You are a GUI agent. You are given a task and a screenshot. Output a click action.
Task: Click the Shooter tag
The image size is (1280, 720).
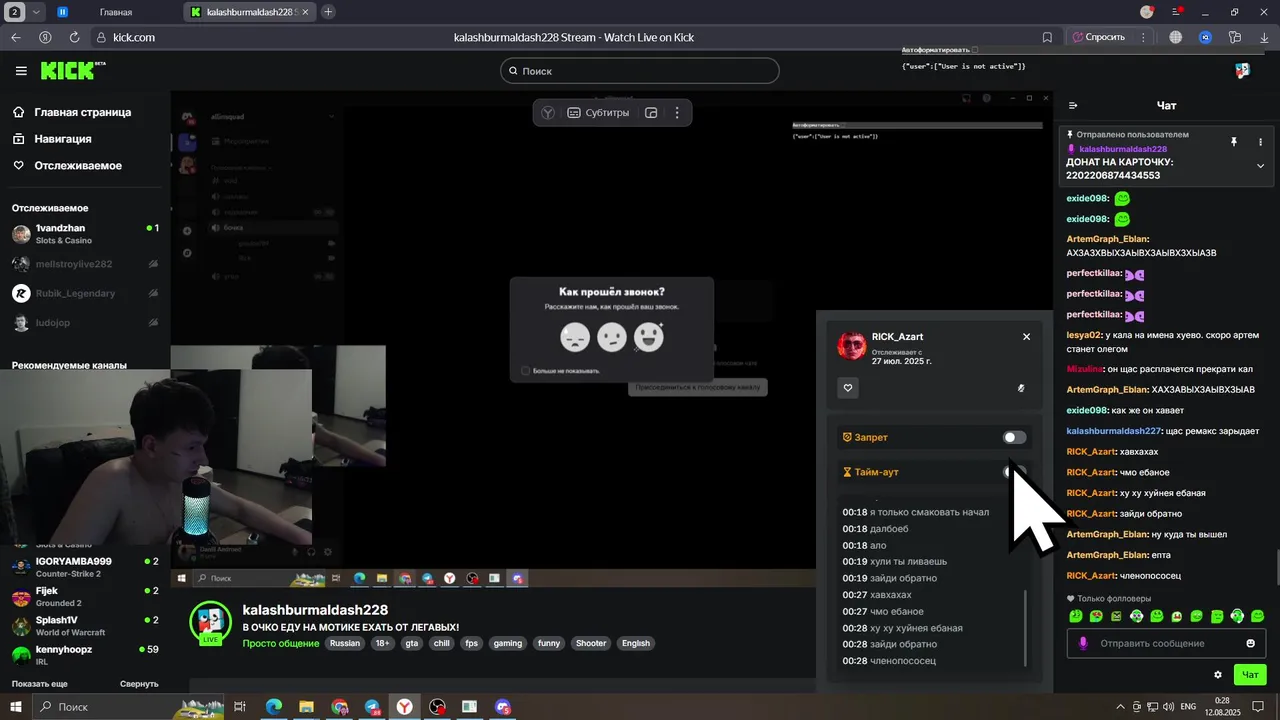tap(591, 643)
